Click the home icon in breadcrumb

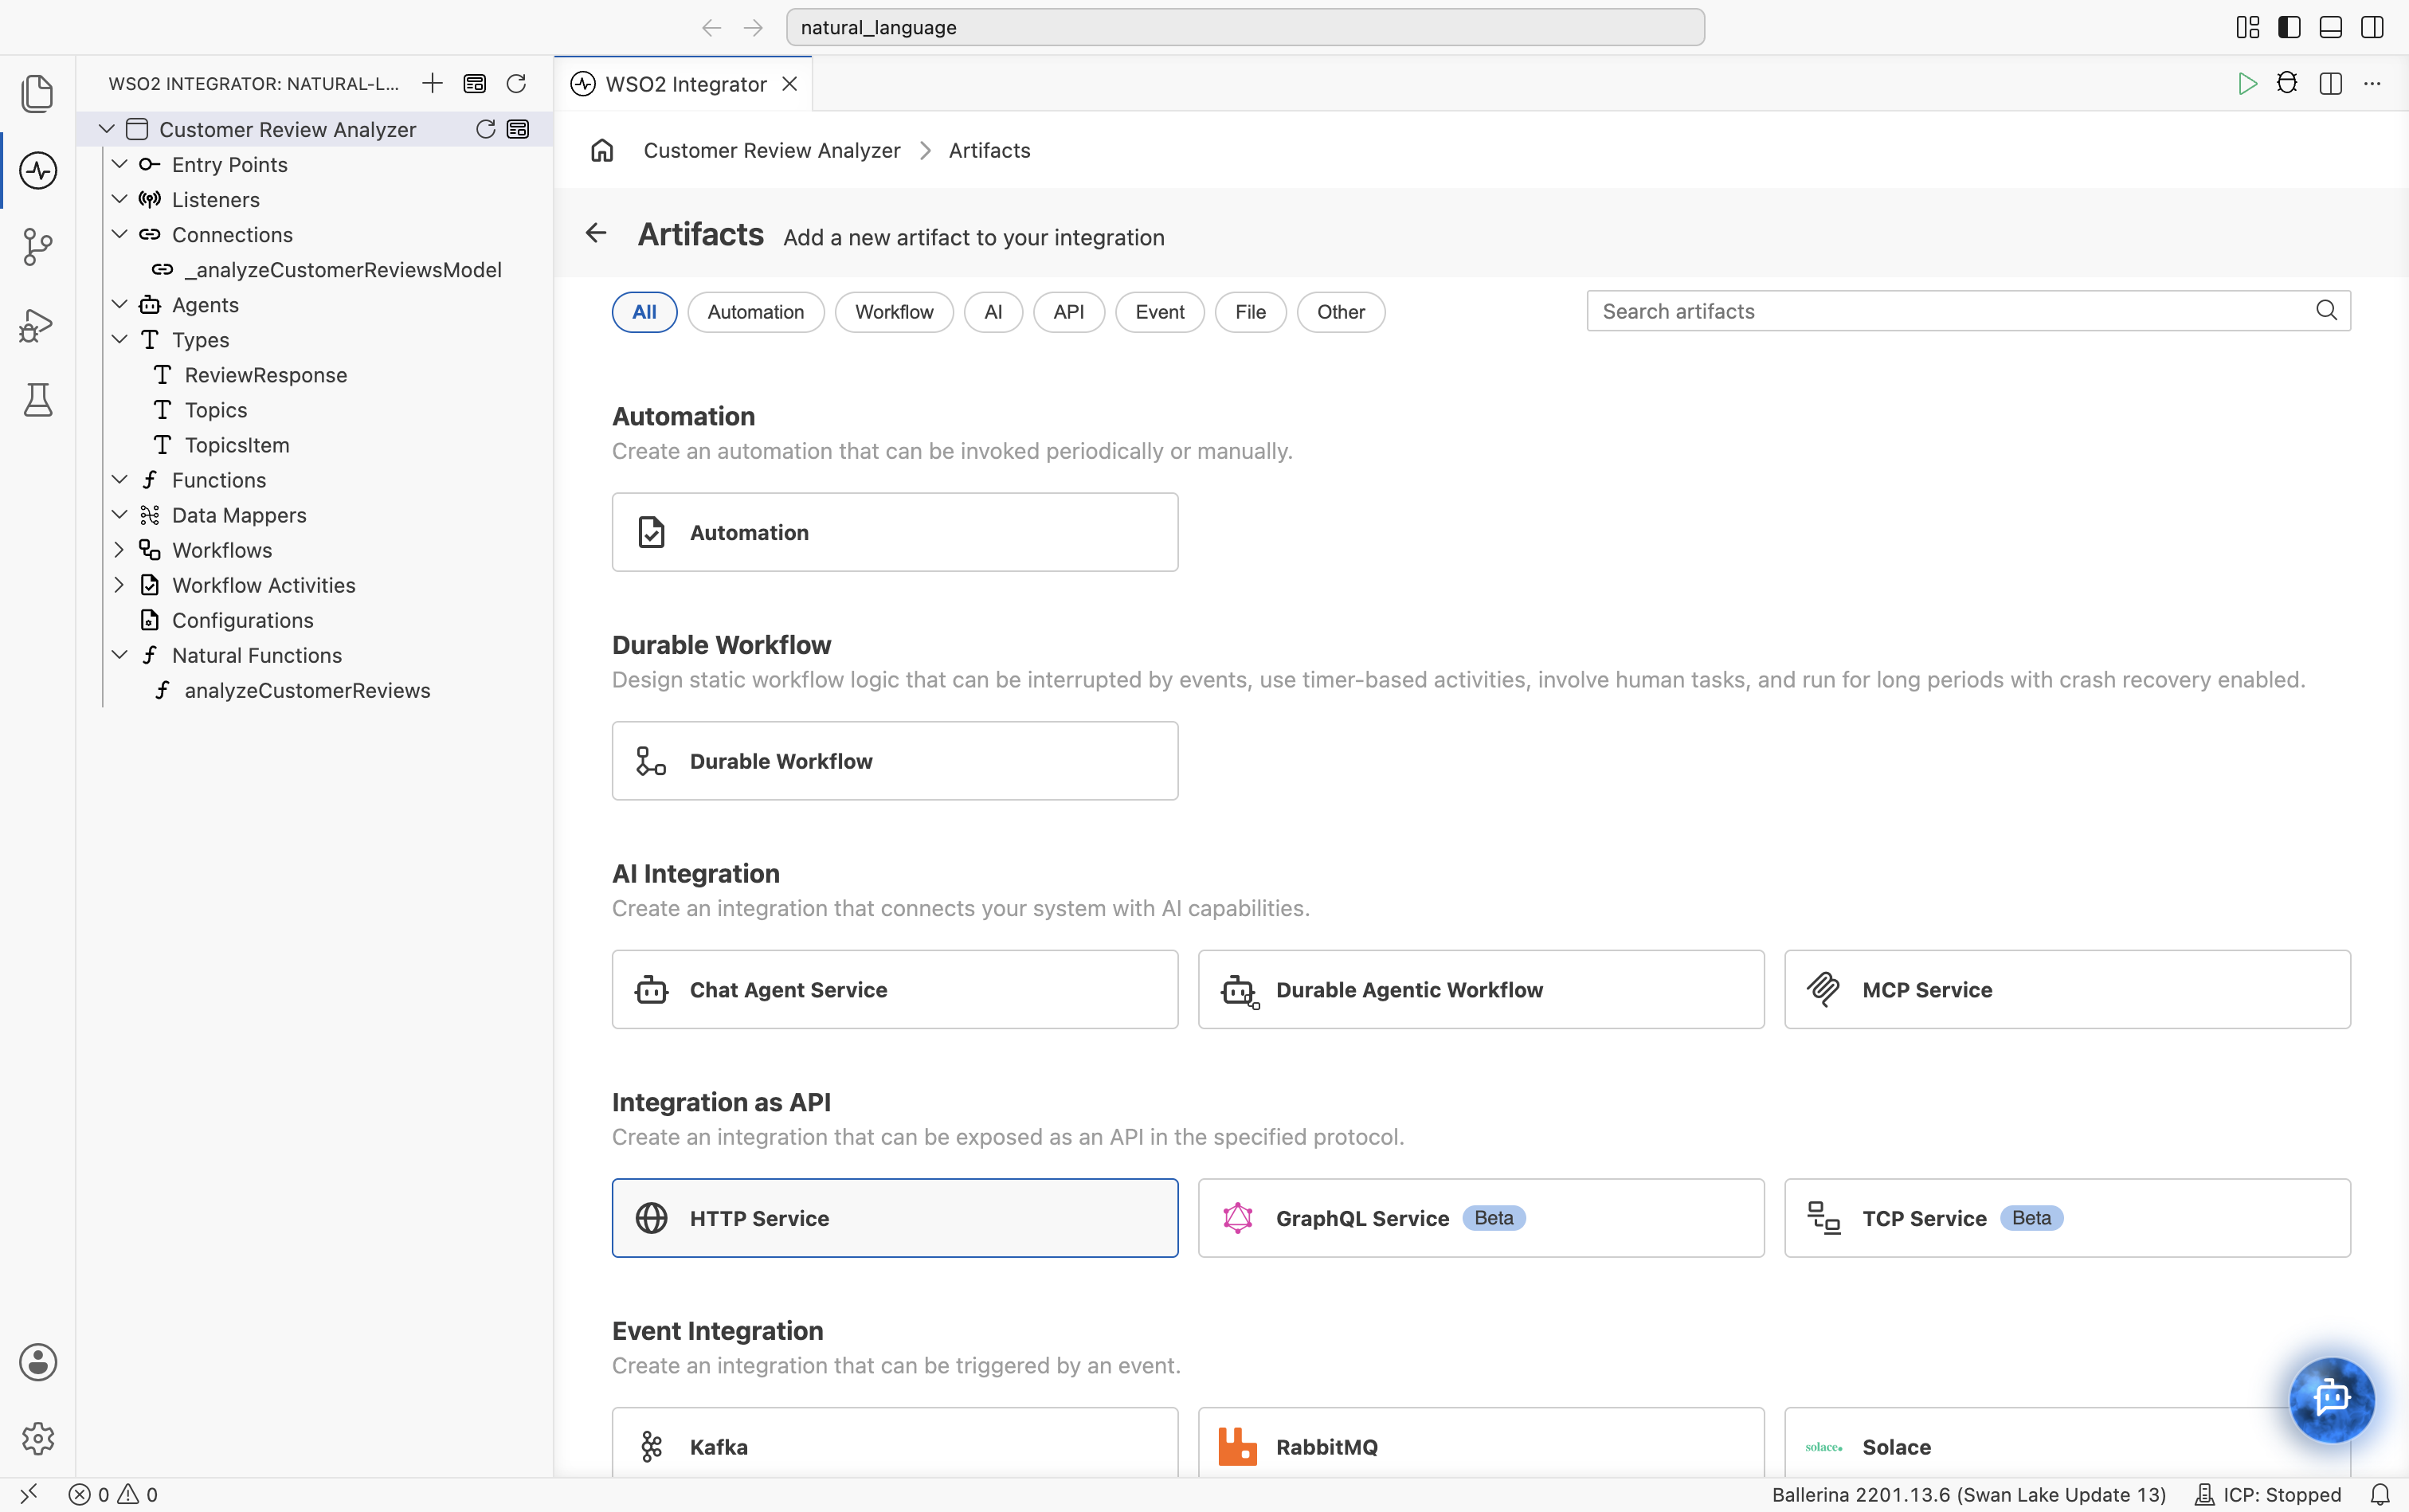(x=602, y=150)
